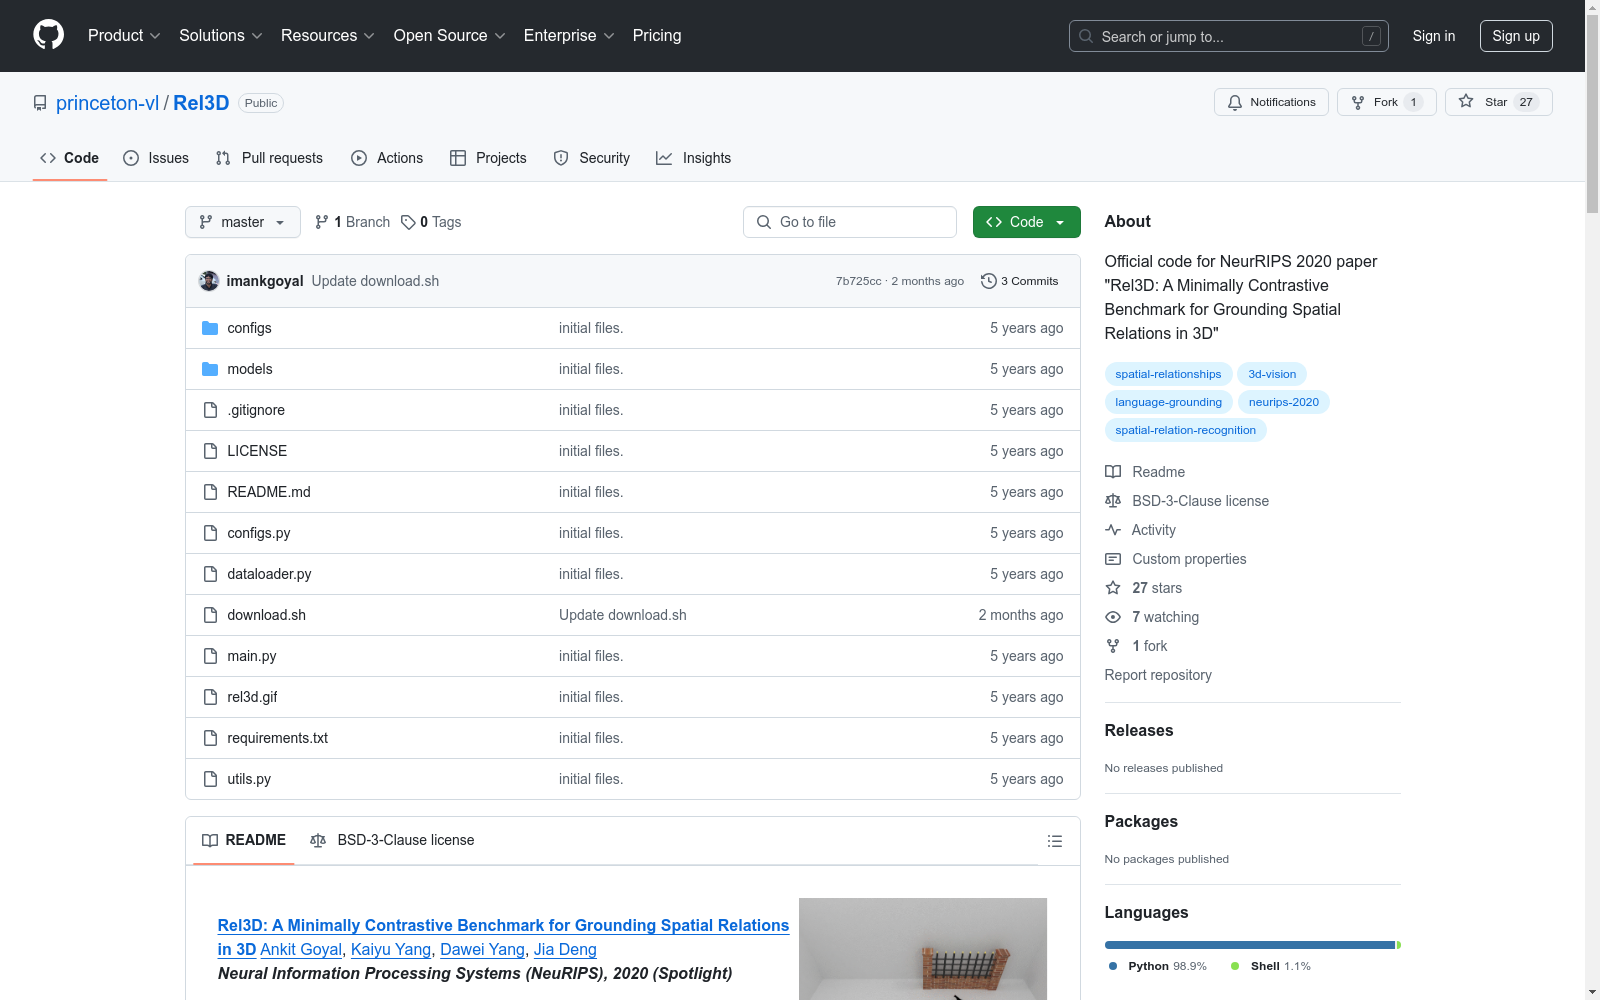Open the princeton-vl owner link

107,103
